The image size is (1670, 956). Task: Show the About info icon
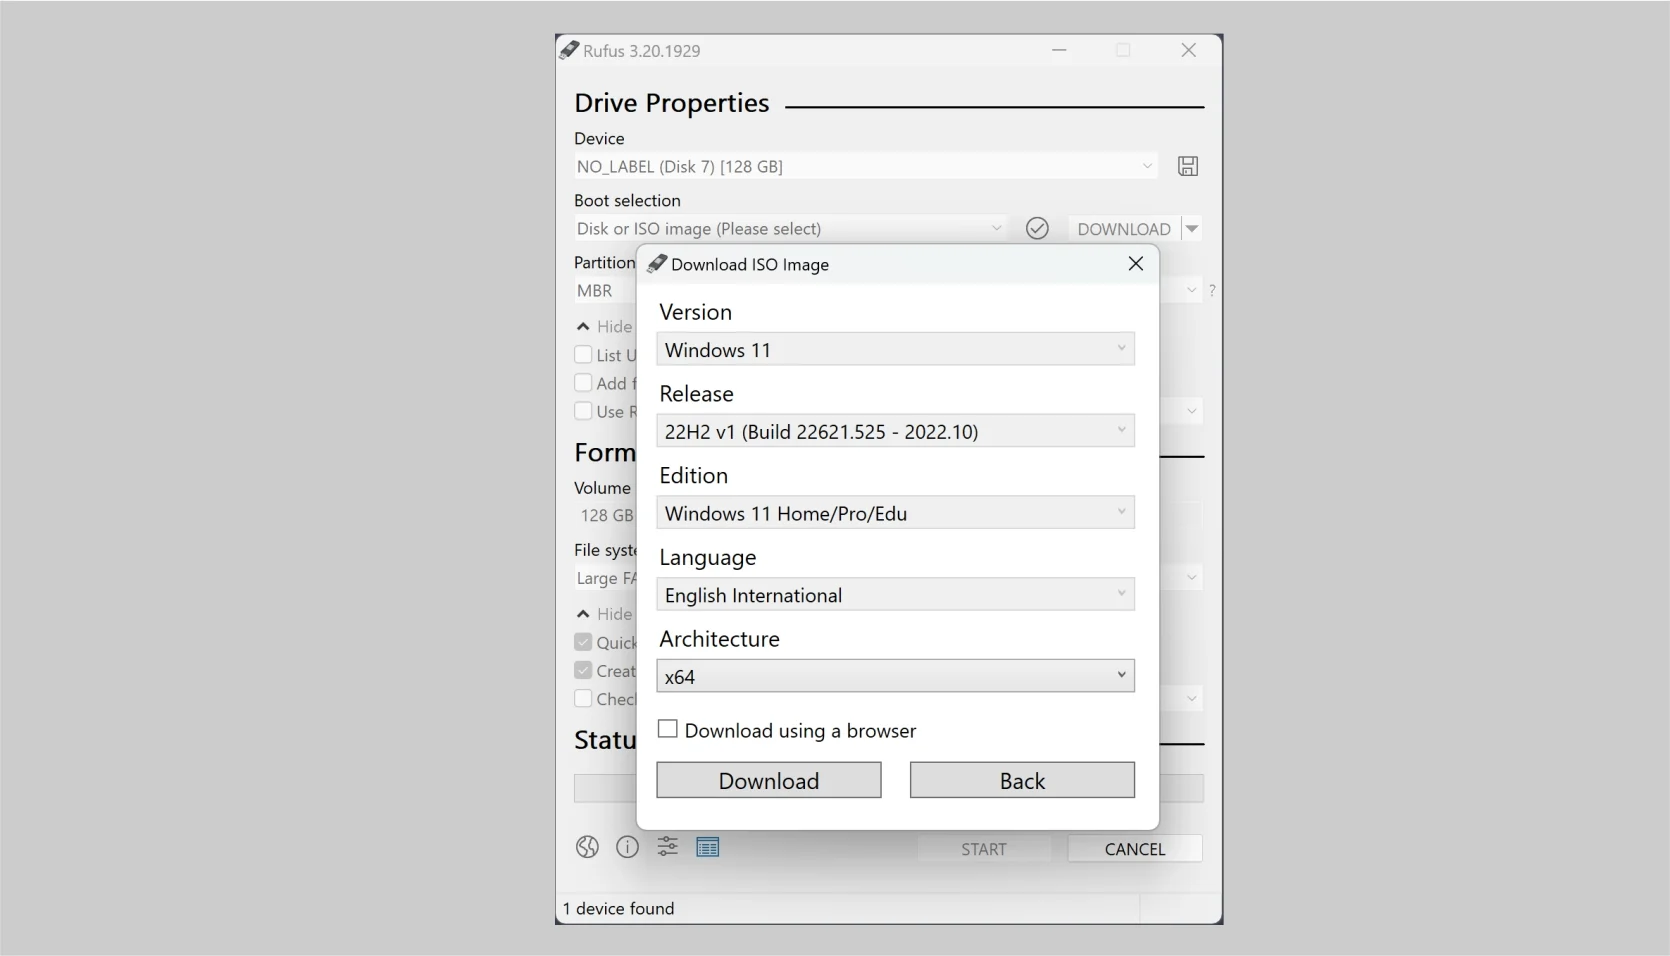(627, 848)
